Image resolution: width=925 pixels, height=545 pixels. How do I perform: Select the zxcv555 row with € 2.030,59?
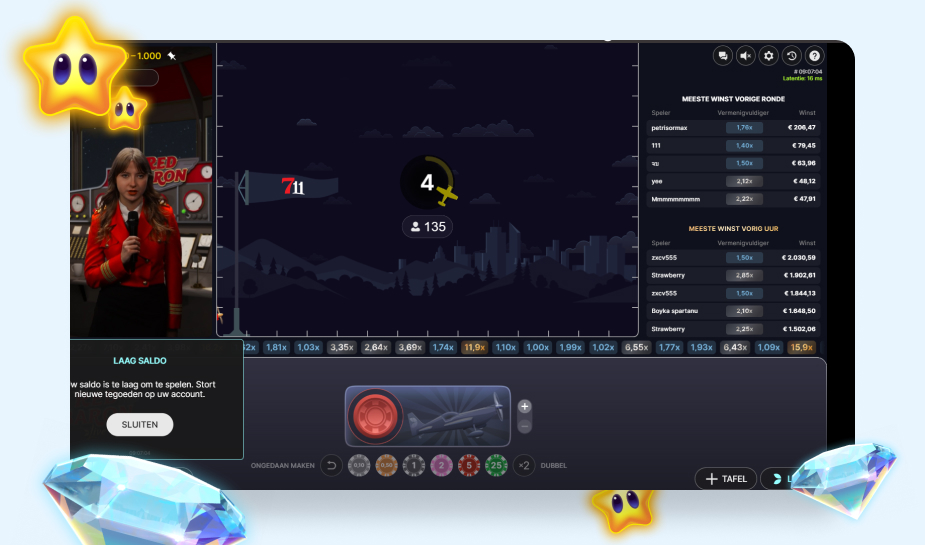(x=733, y=258)
